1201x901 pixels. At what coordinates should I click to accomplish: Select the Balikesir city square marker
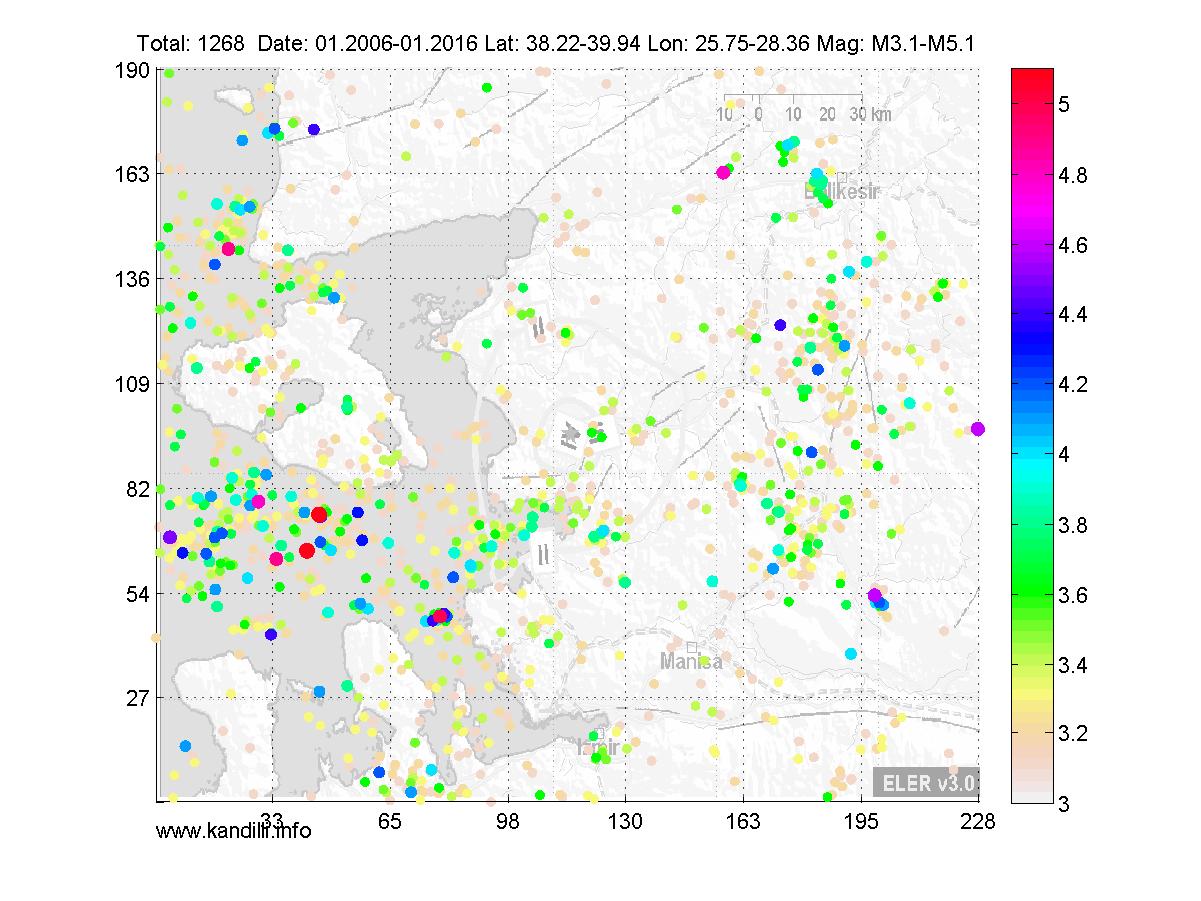point(842,177)
